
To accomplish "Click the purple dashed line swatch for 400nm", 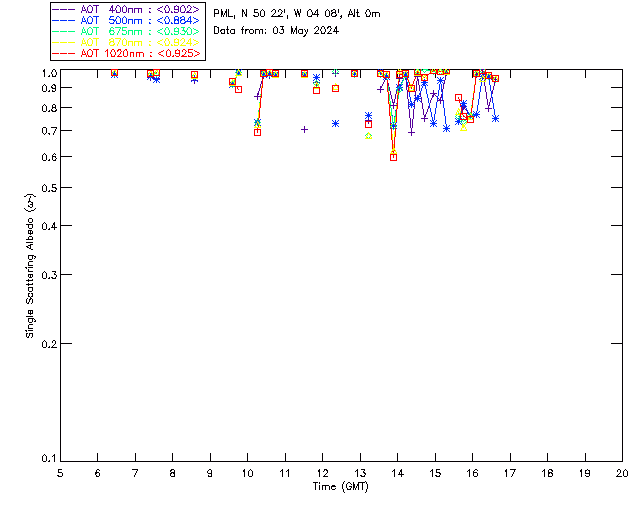I will click(64, 9).
